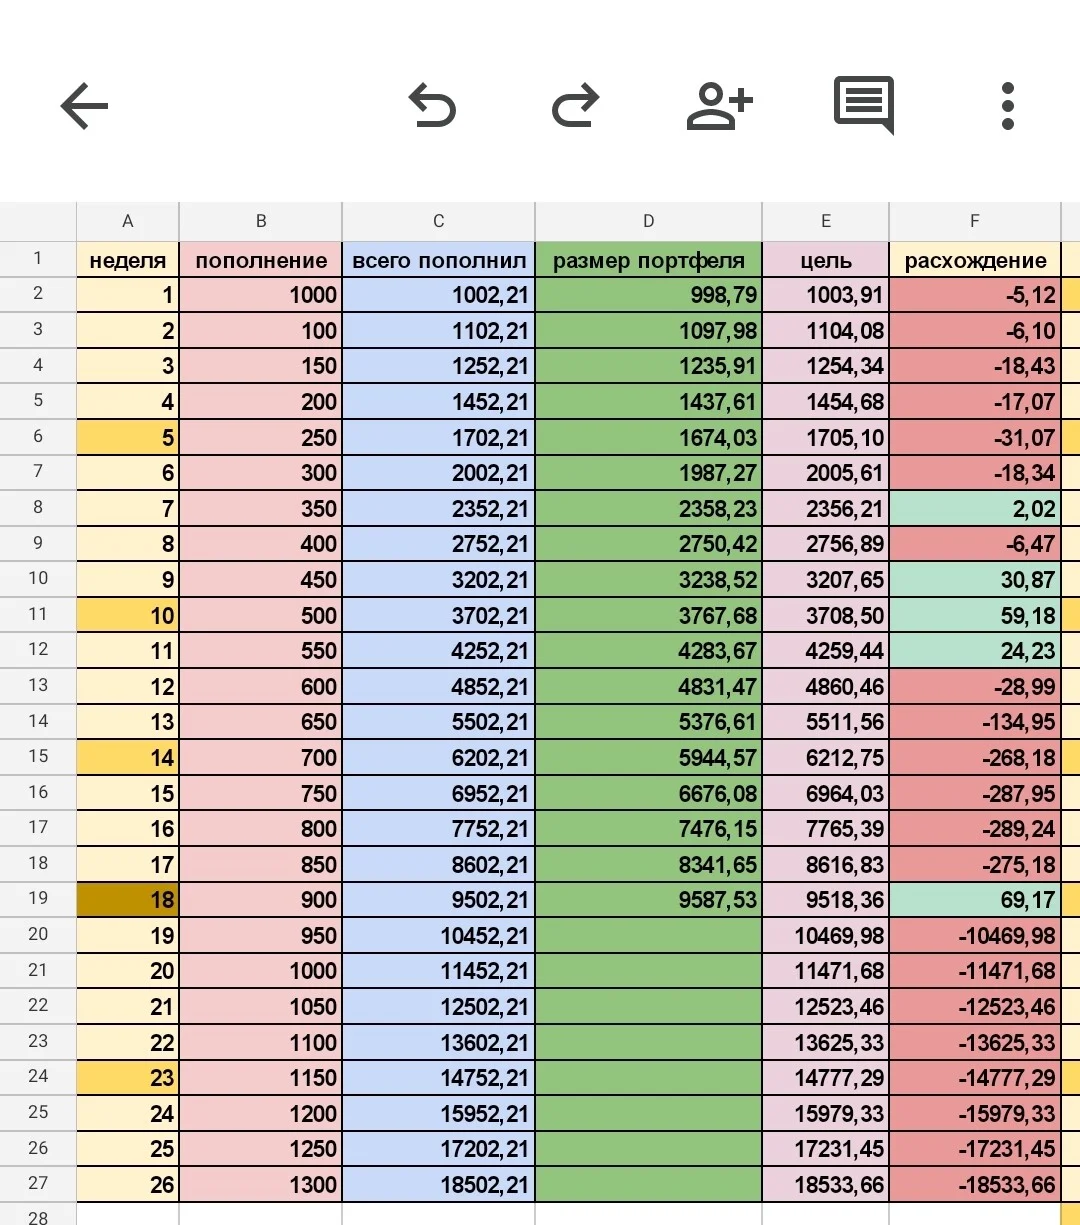The height and width of the screenshot is (1225, 1080).
Task: Select row 19 header
Action: (38, 898)
